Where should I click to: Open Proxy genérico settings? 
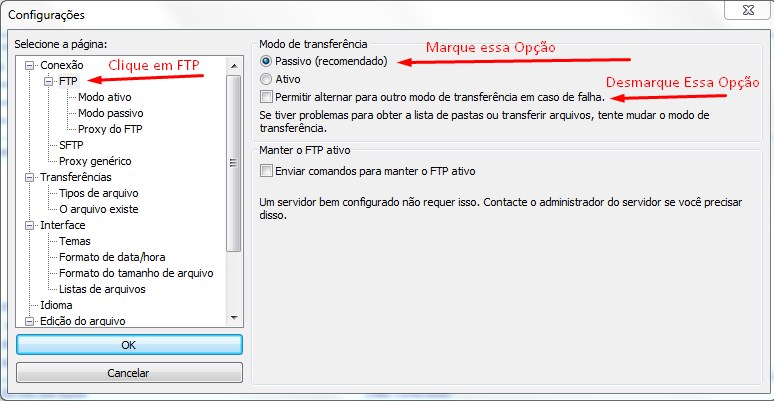[x=95, y=161]
